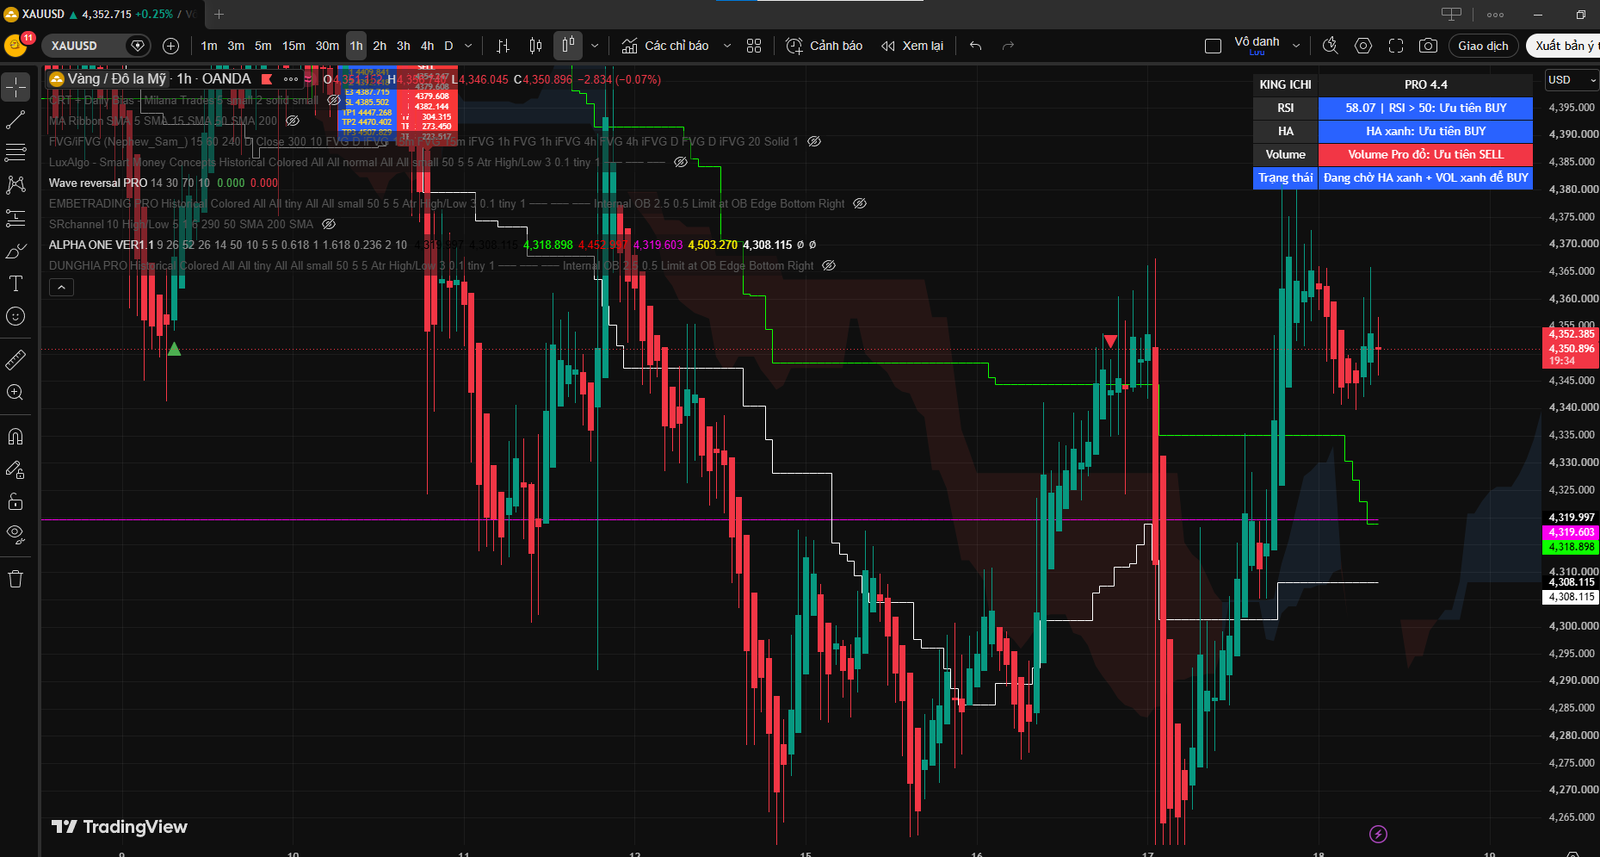
Task: Click the ALPHA ONE VER1.1 indicator label
Action: [x=101, y=245]
